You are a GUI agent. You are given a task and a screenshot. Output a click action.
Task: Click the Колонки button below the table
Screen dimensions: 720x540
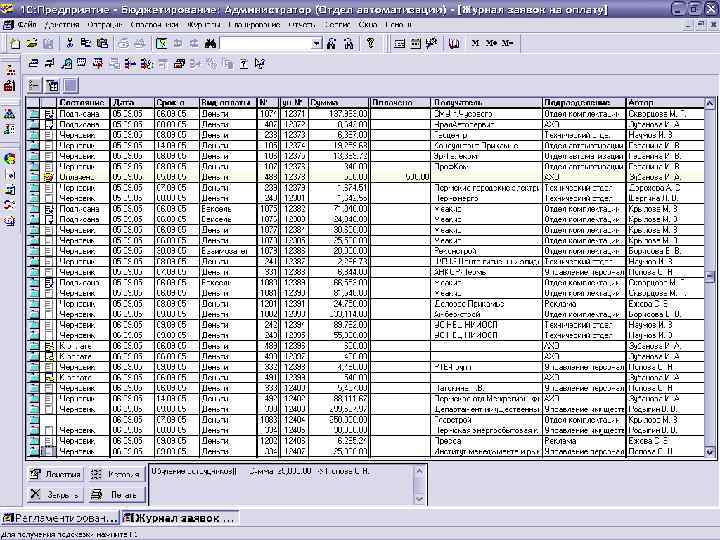point(116,474)
